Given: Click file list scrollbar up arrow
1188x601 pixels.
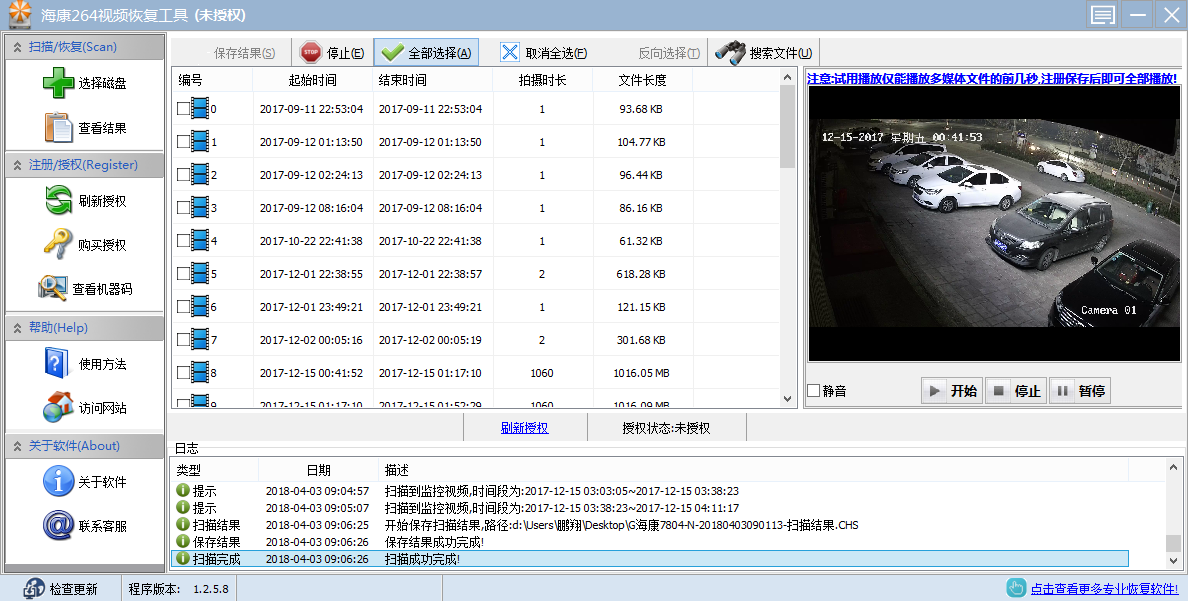Looking at the screenshot, I should 787,77.
